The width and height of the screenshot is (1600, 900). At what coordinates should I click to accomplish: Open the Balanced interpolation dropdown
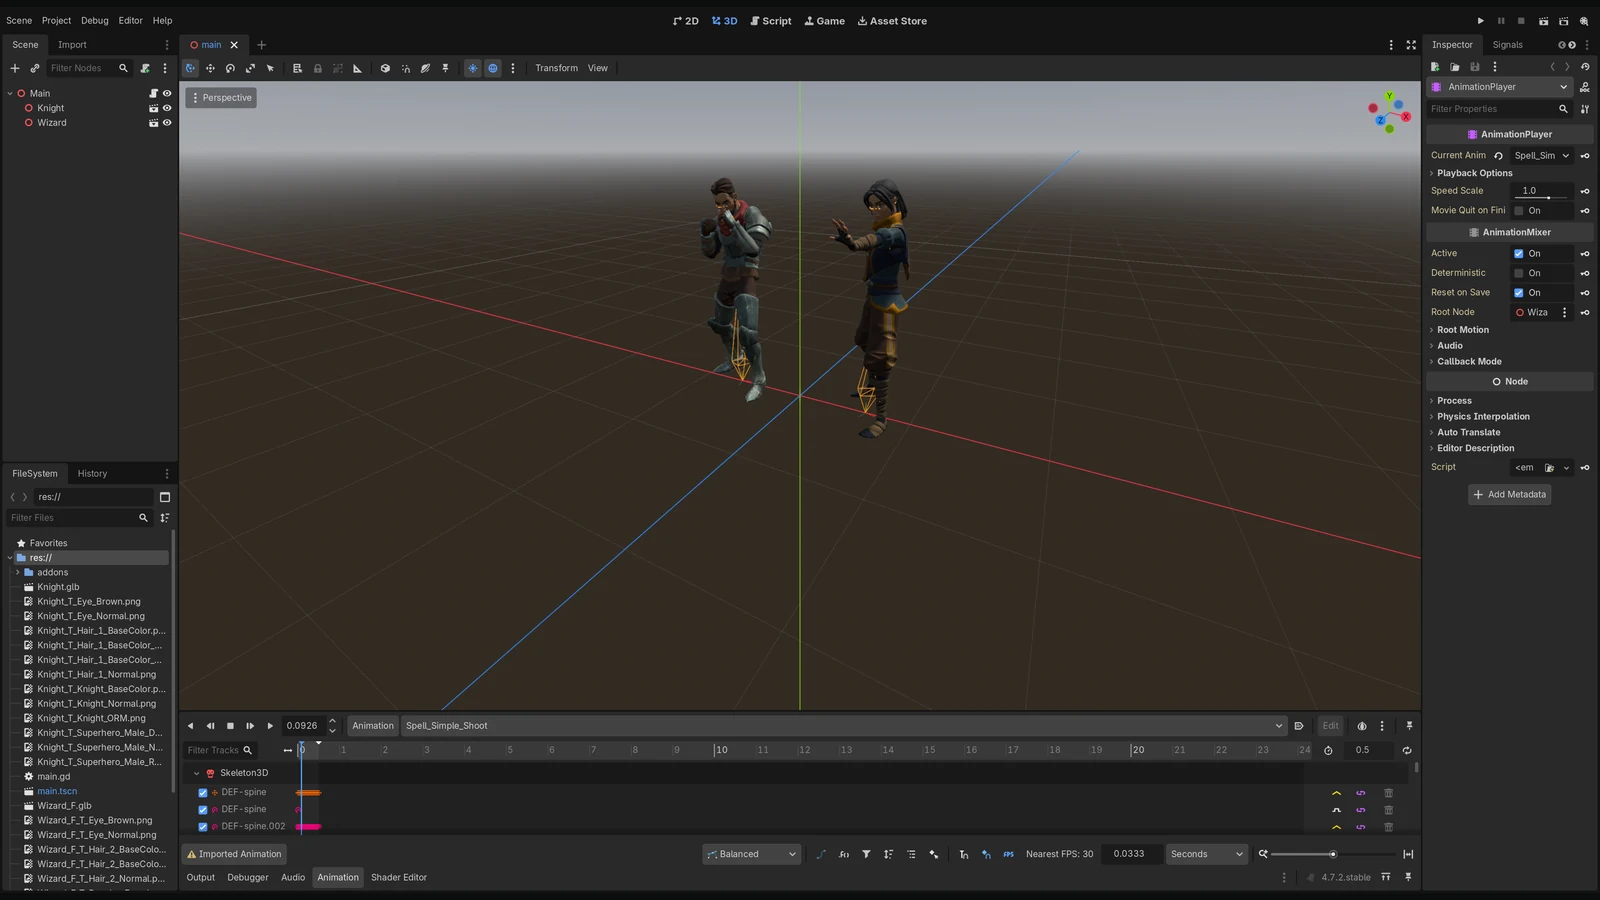click(x=751, y=854)
